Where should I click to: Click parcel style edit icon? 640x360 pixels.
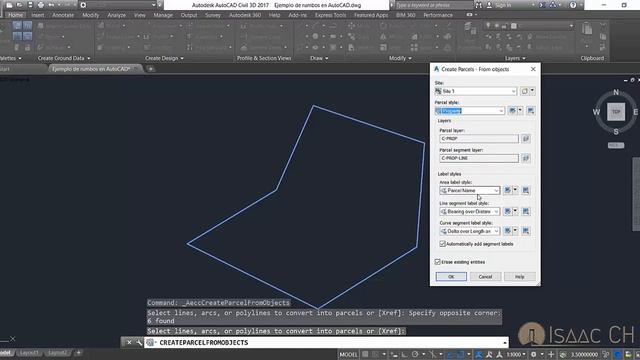[x=512, y=111]
